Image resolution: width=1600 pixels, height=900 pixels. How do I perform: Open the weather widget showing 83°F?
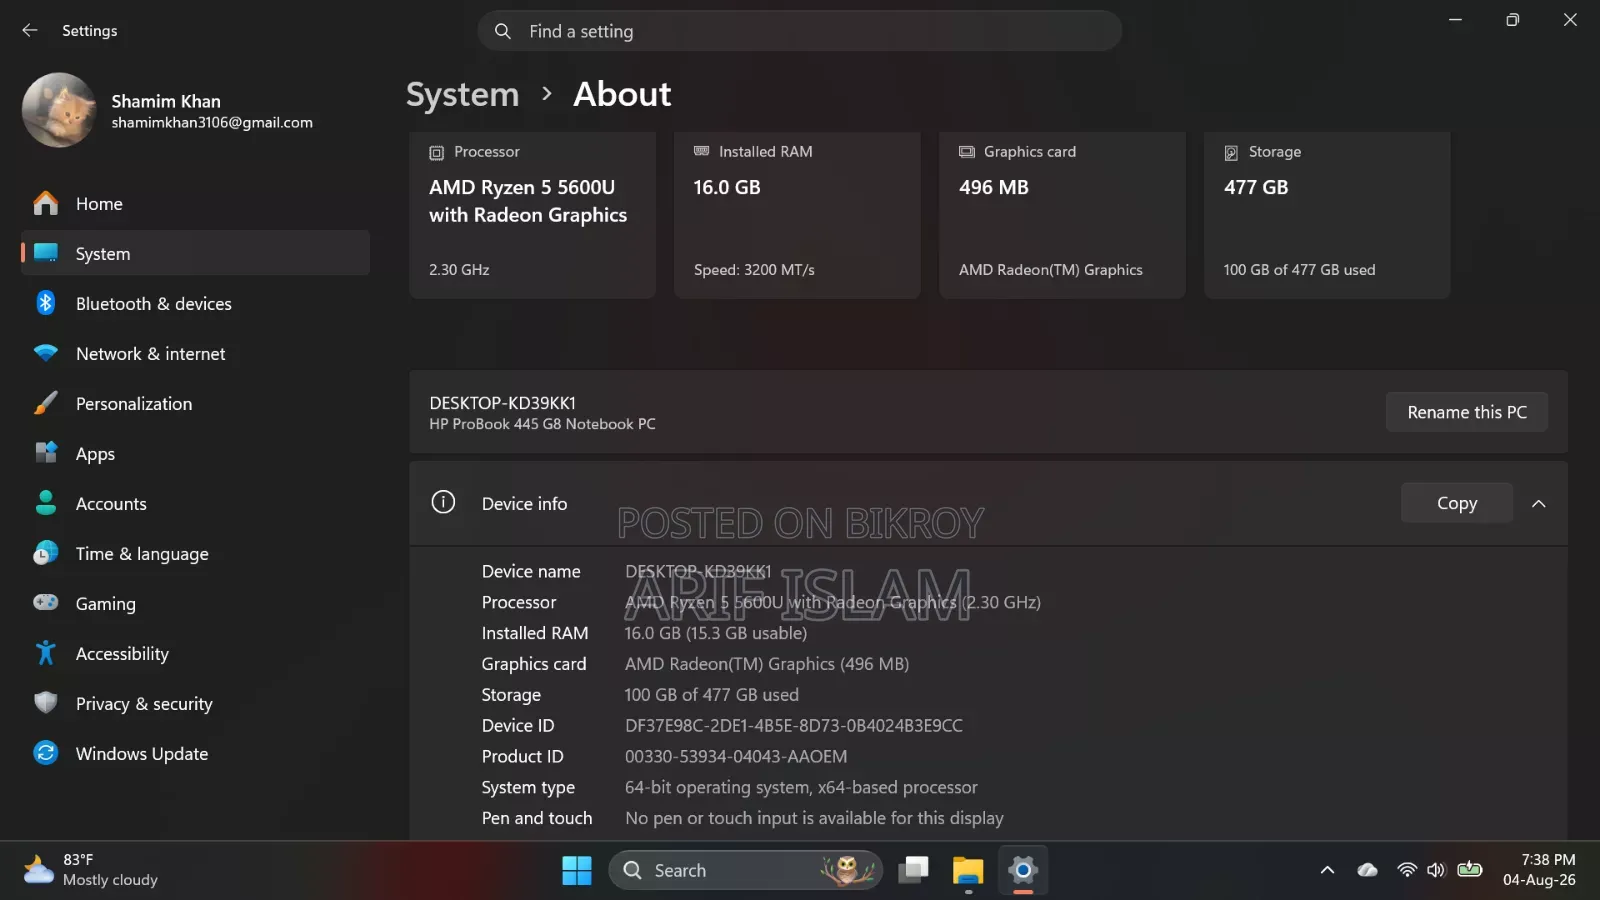tap(92, 870)
